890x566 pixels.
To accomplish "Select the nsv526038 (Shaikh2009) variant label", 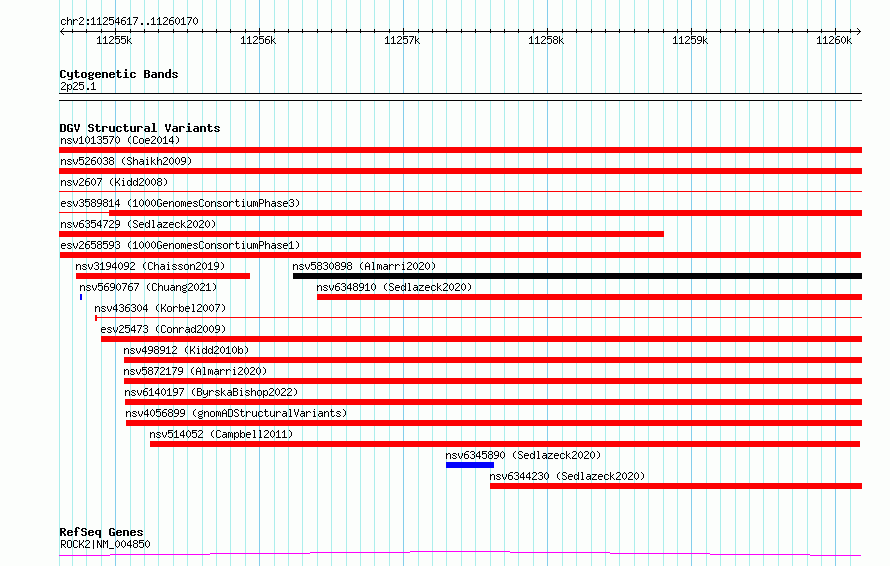I will tap(126, 161).
